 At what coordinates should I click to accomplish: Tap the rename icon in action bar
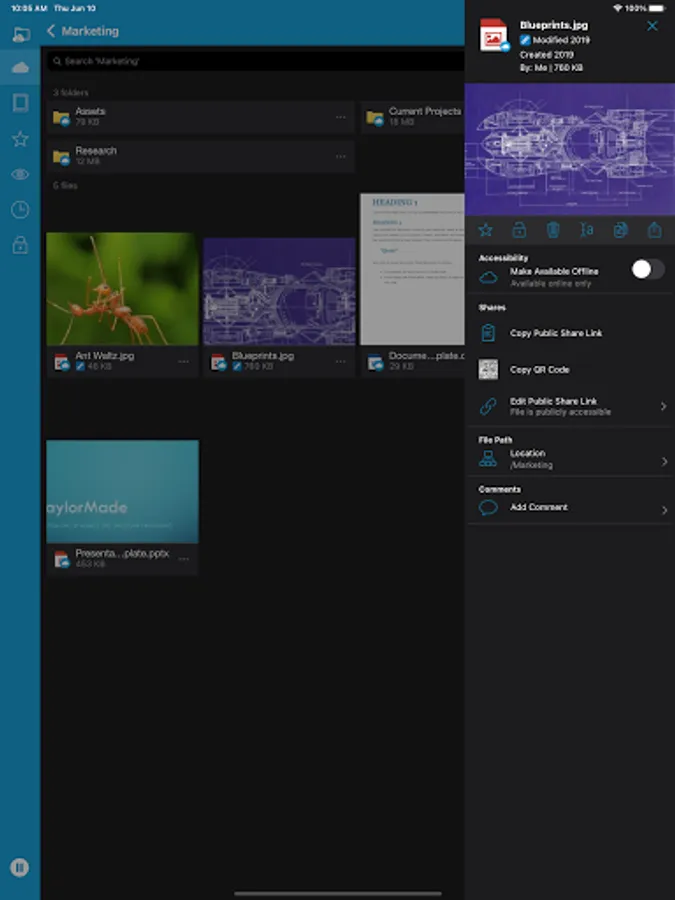pyautogui.click(x=587, y=230)
